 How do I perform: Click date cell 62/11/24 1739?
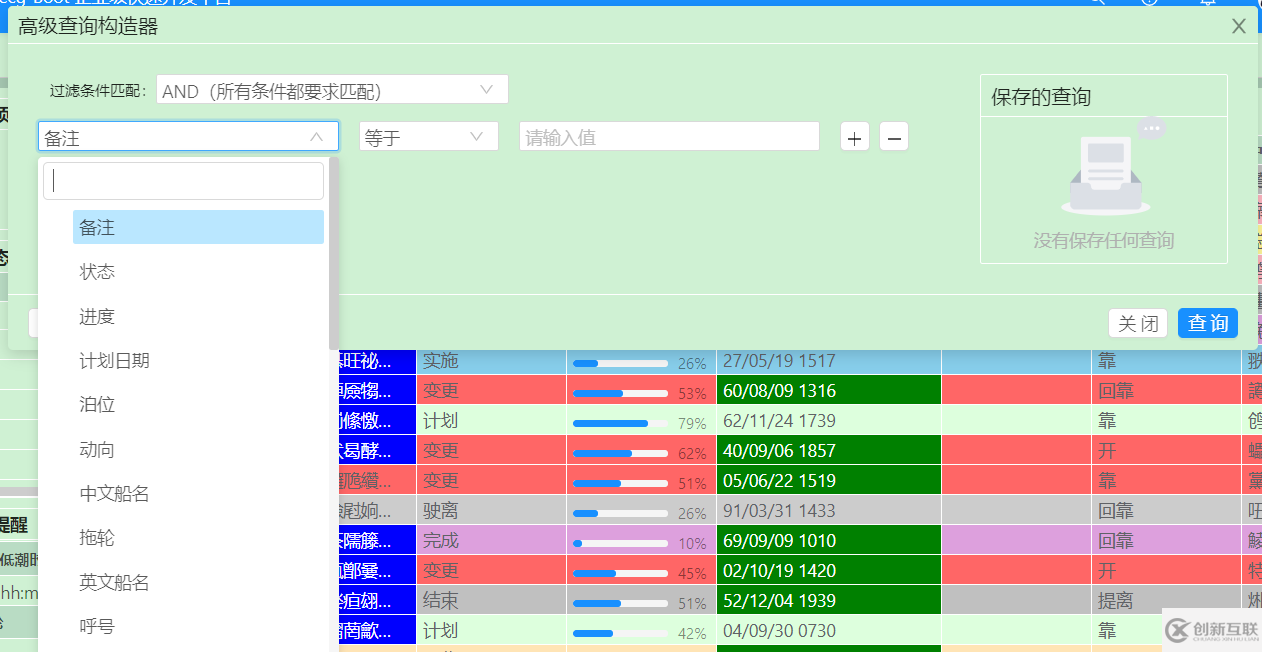point(829,420)
